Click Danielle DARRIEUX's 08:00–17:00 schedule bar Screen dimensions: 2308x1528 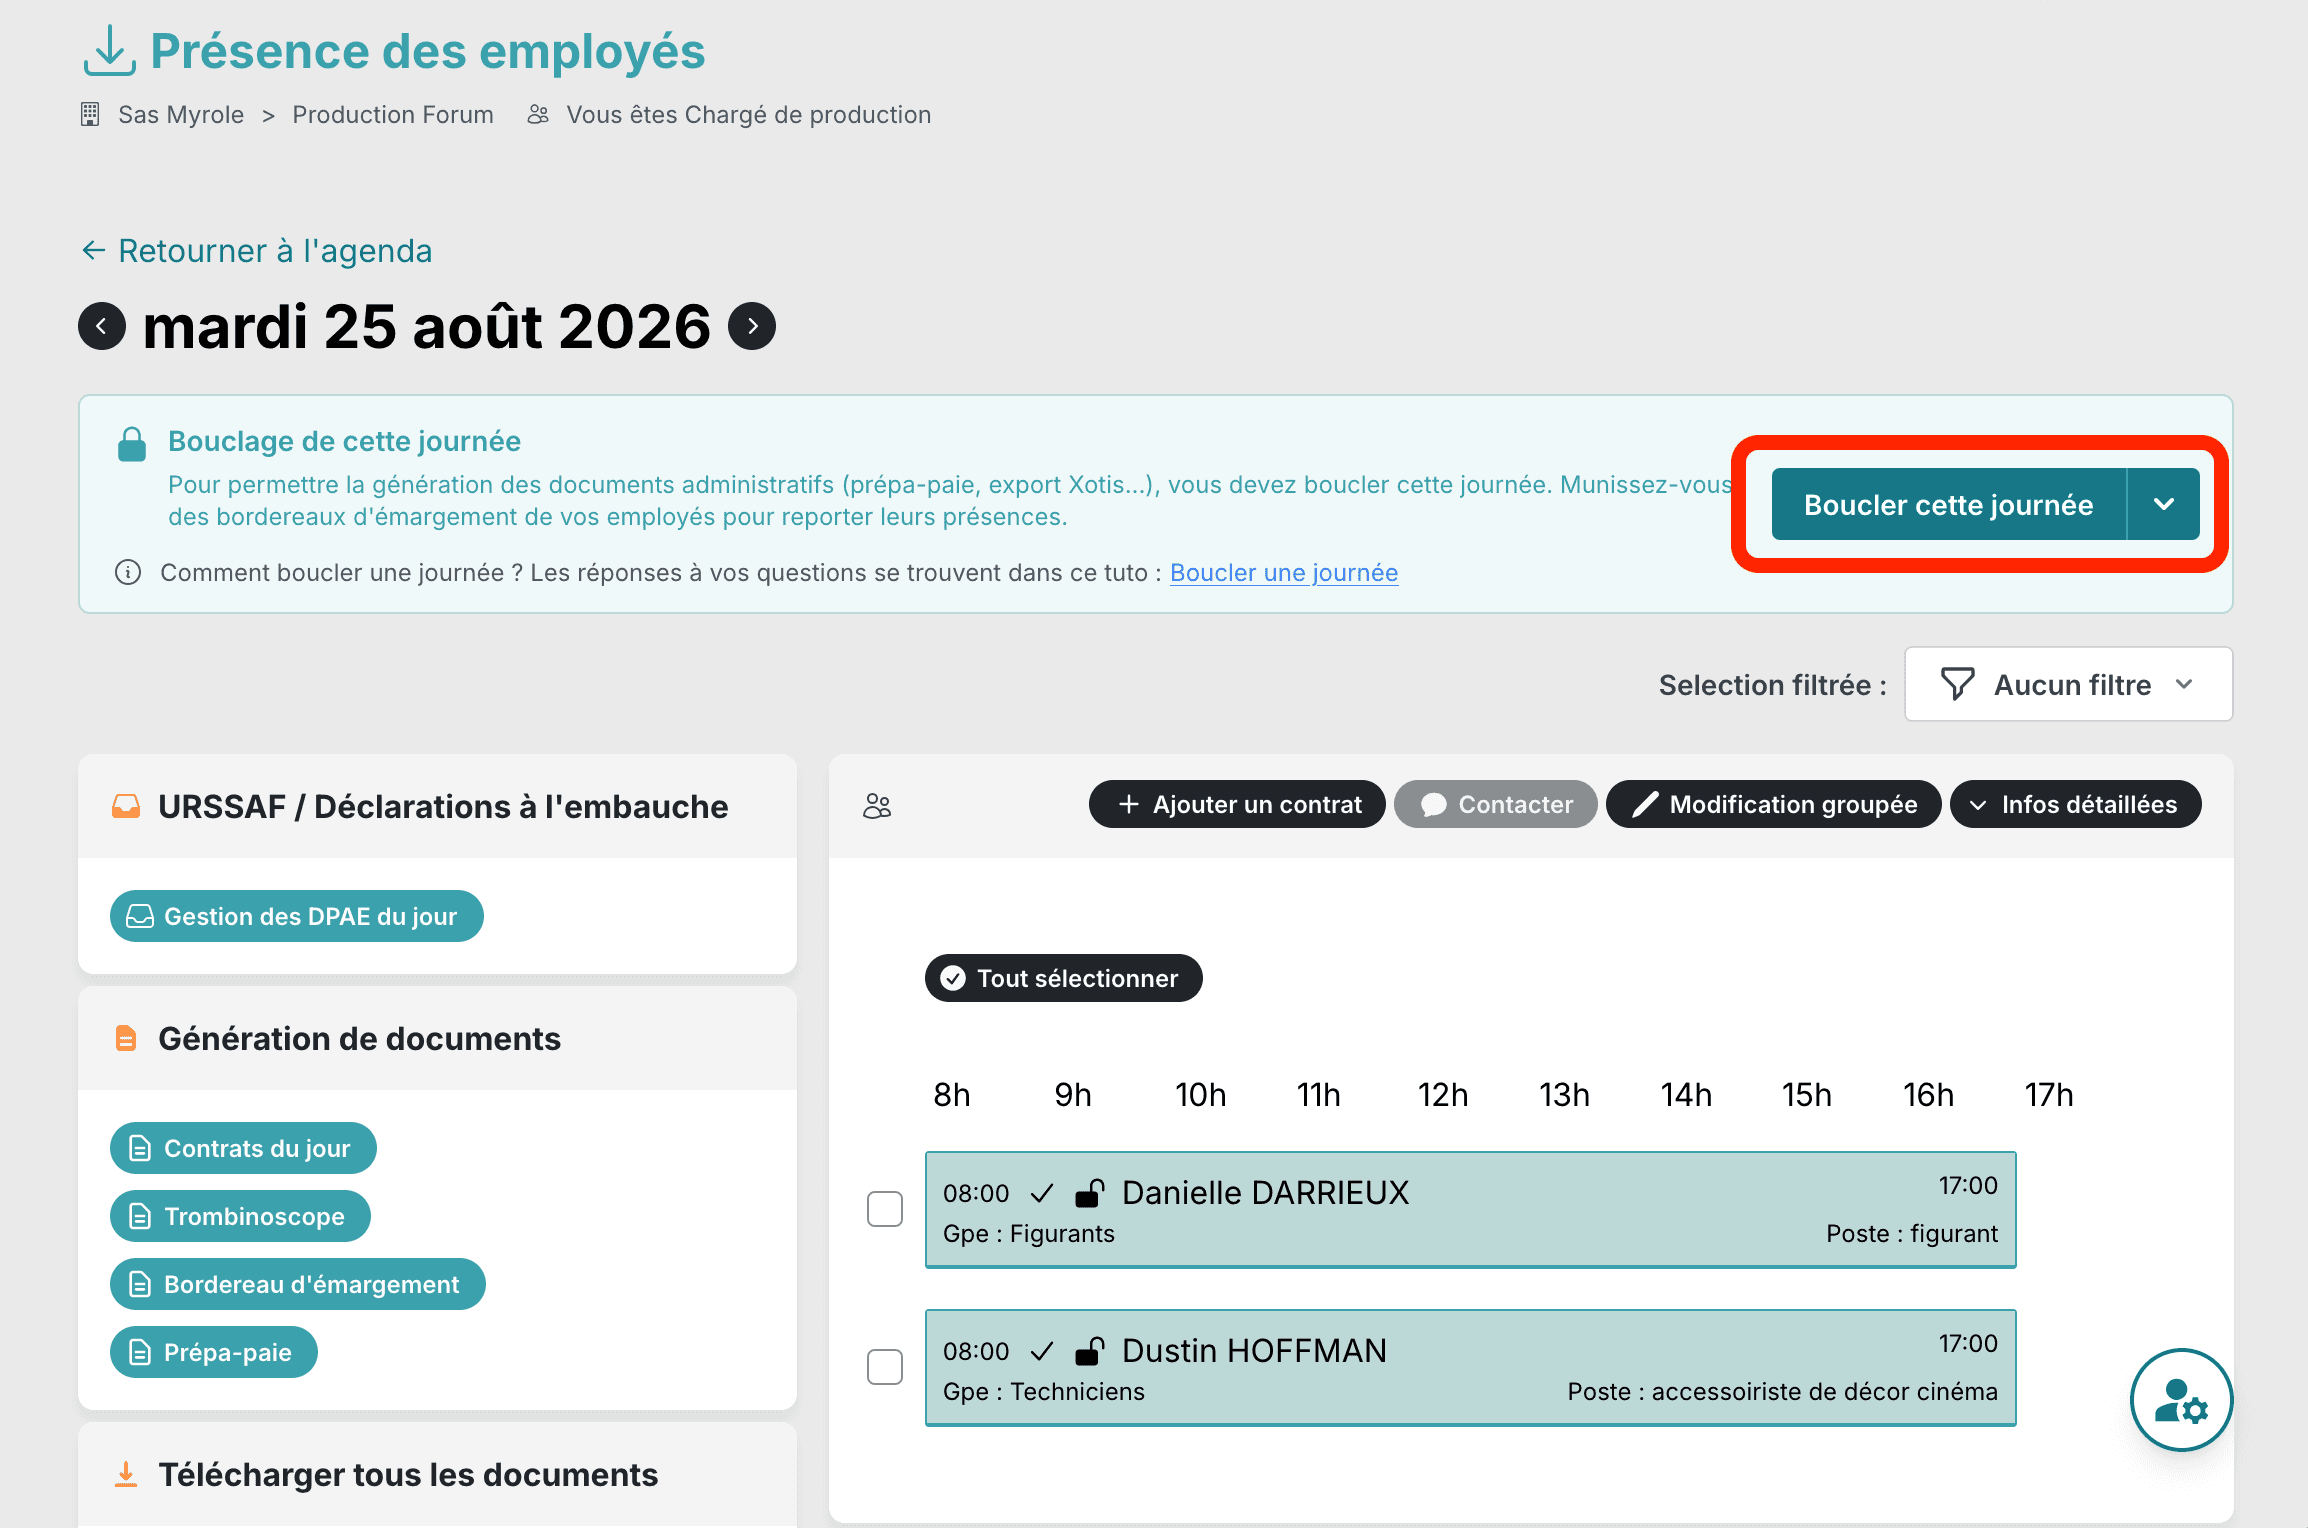[1470, 1210]
